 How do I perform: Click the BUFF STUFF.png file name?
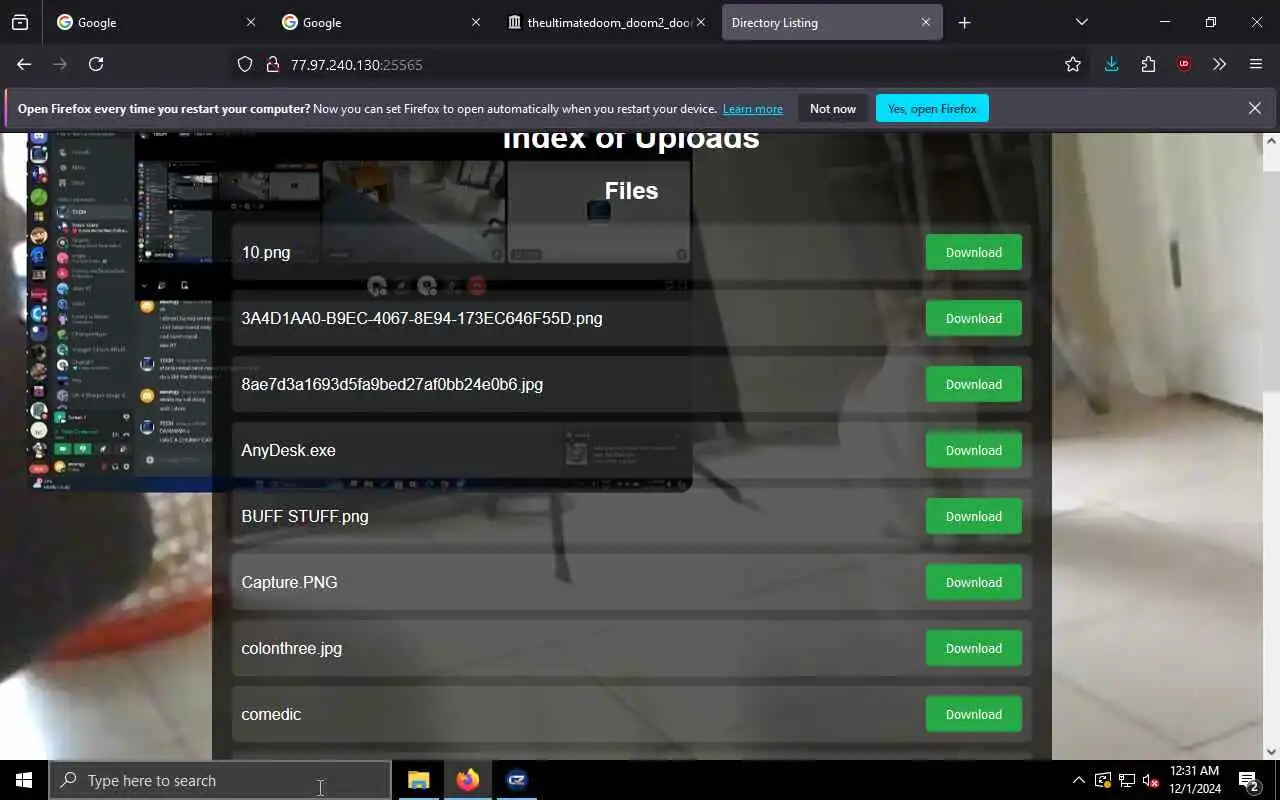tap(304, 516)
